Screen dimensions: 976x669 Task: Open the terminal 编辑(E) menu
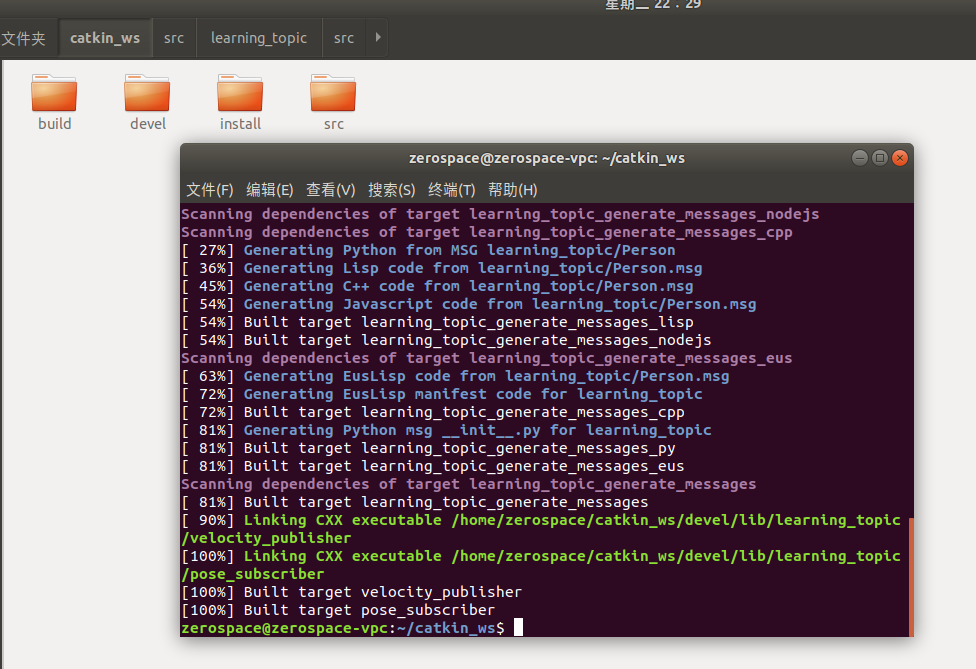tap(270, 190)
